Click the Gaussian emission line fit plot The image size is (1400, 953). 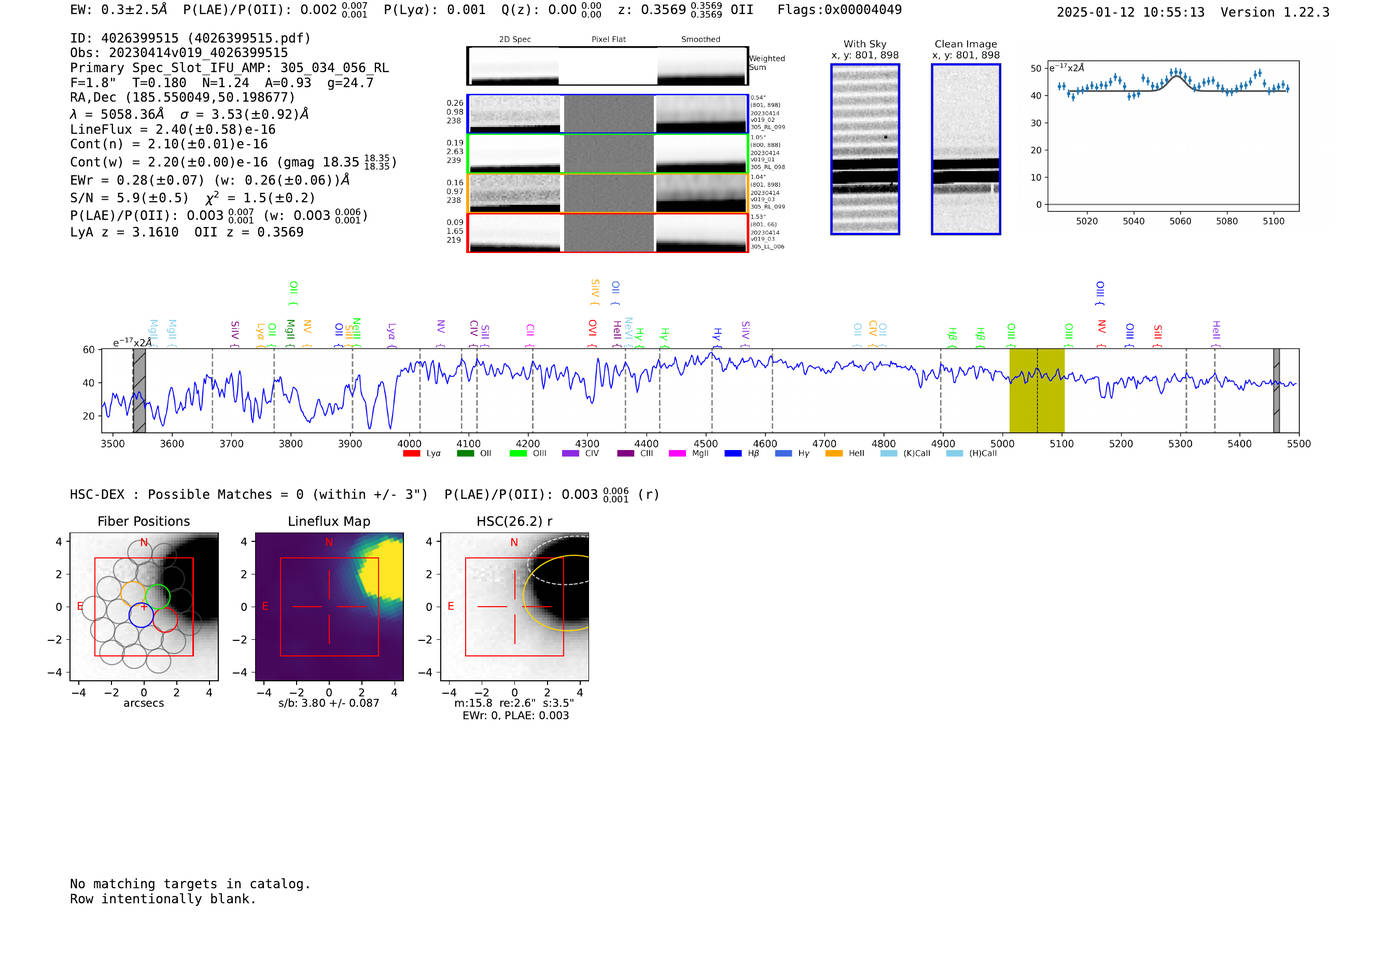(1172, 135)
